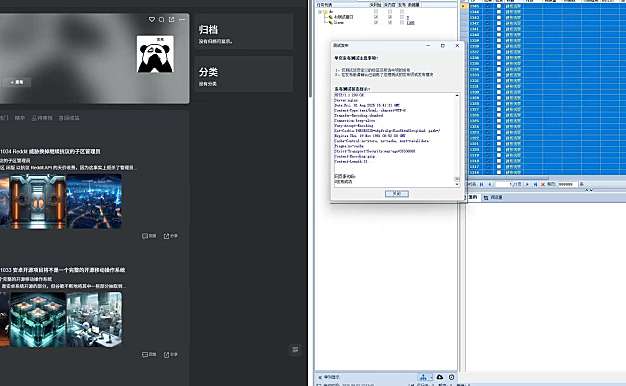Click the down arrow of the dialog text scrollbar
Screen dimensions: 626x386
point(457,184)
